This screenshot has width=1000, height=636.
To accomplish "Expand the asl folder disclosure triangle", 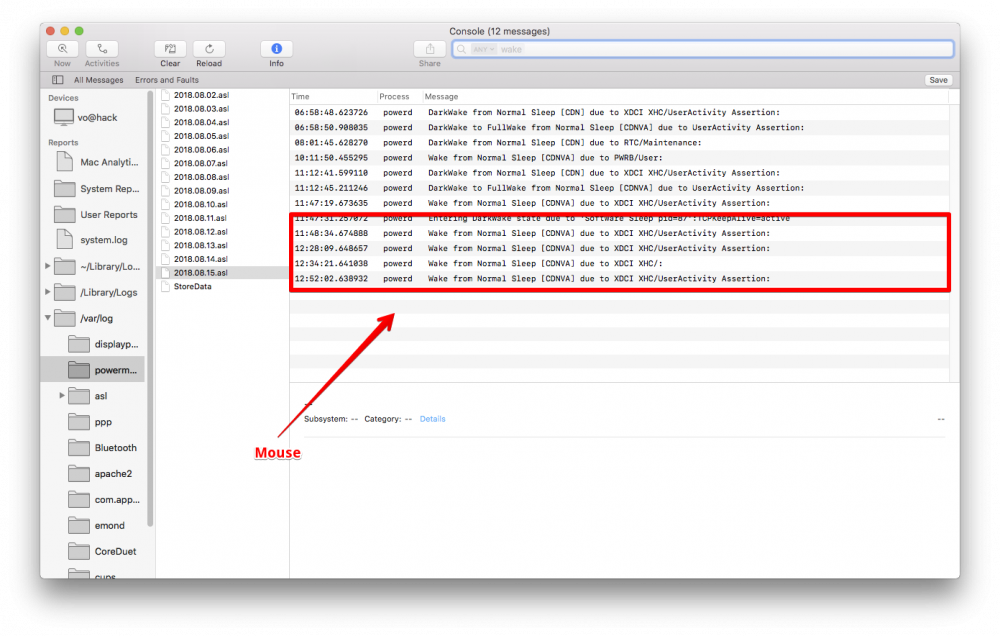I will [x=62, y=396].
